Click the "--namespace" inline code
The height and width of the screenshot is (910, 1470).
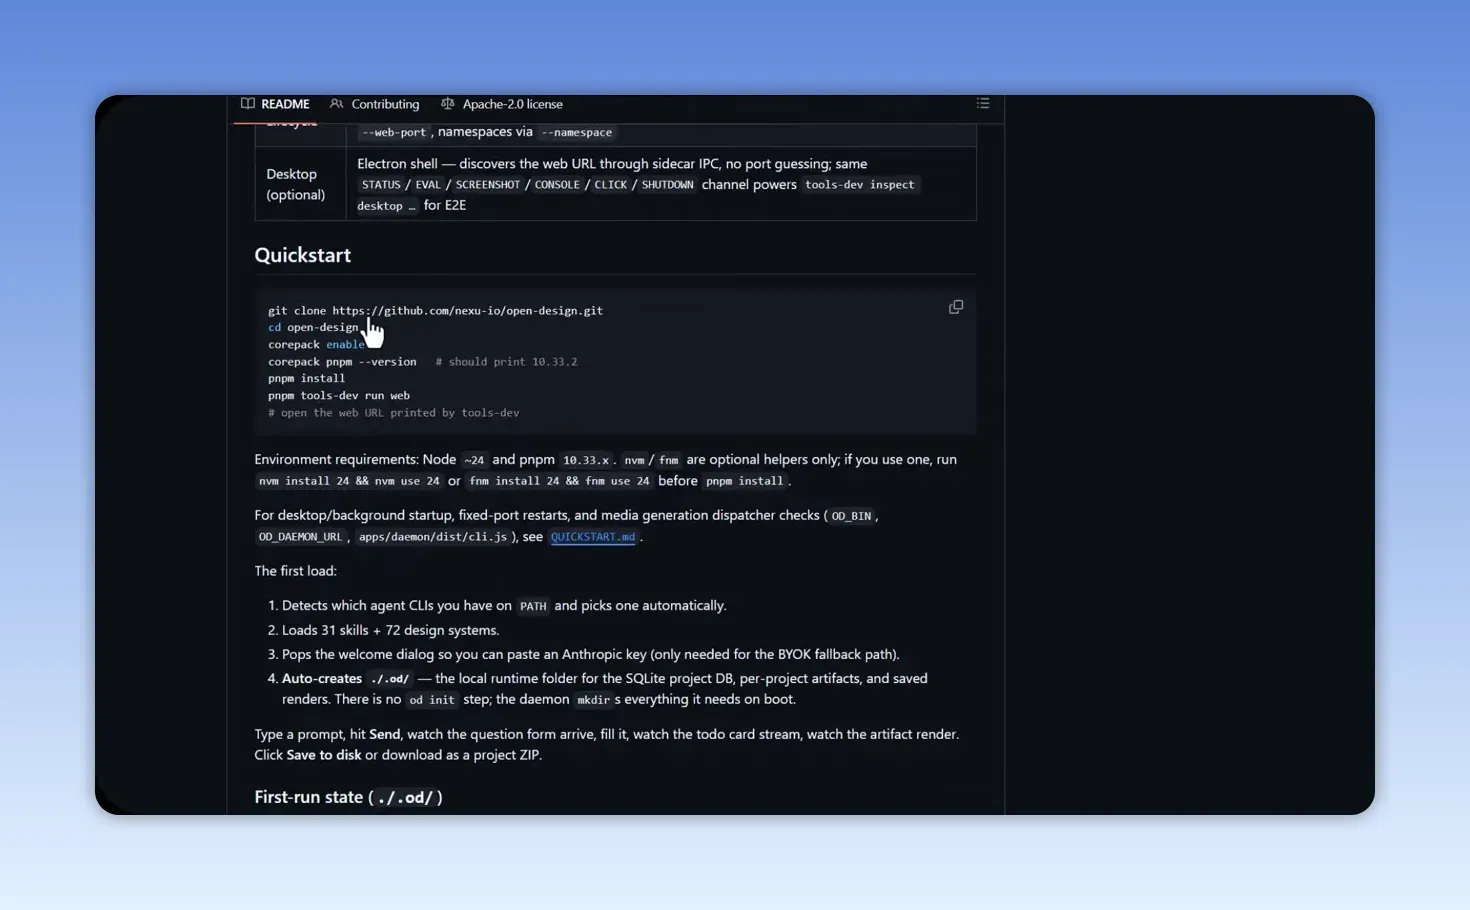pyautogui.click(x=577, y=132)
